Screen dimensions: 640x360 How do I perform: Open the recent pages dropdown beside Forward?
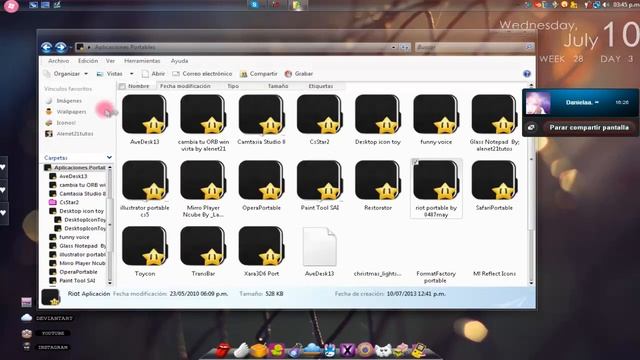click(x=71, y=48)
